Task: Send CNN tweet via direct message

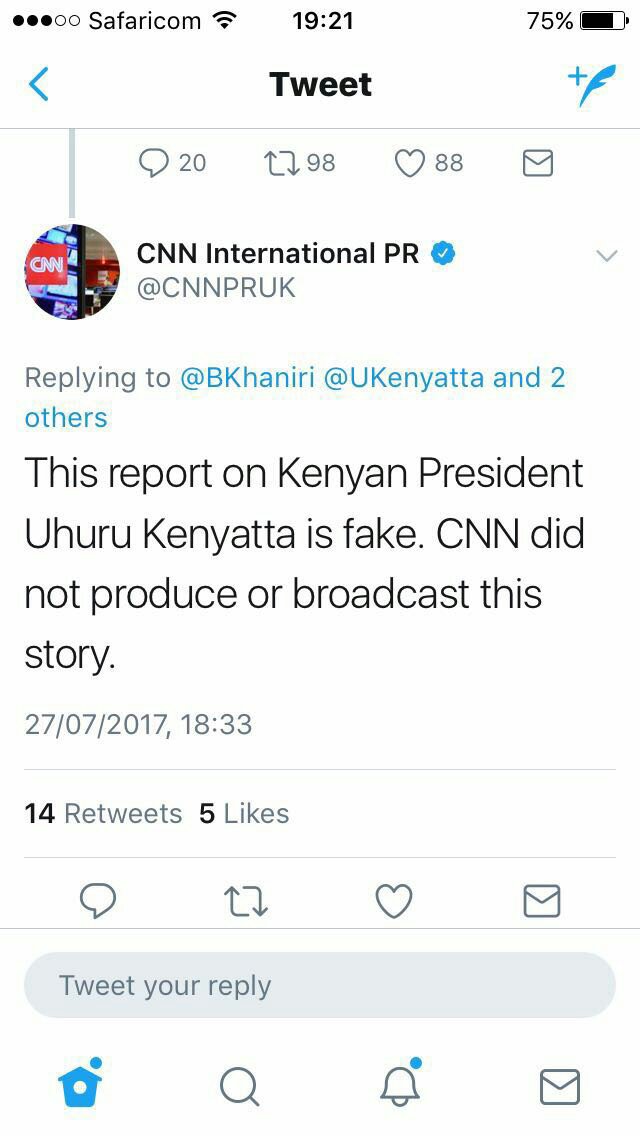Action: 542,901
